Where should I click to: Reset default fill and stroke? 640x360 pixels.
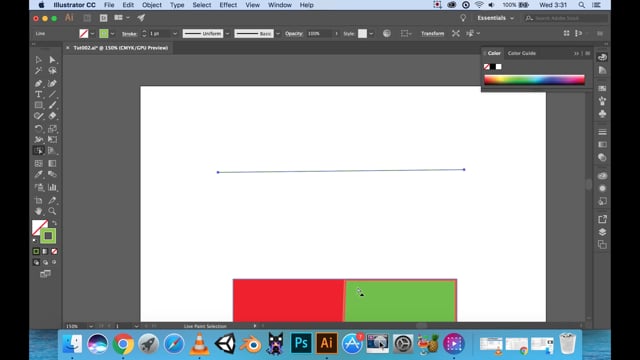[x=35, y=241]
